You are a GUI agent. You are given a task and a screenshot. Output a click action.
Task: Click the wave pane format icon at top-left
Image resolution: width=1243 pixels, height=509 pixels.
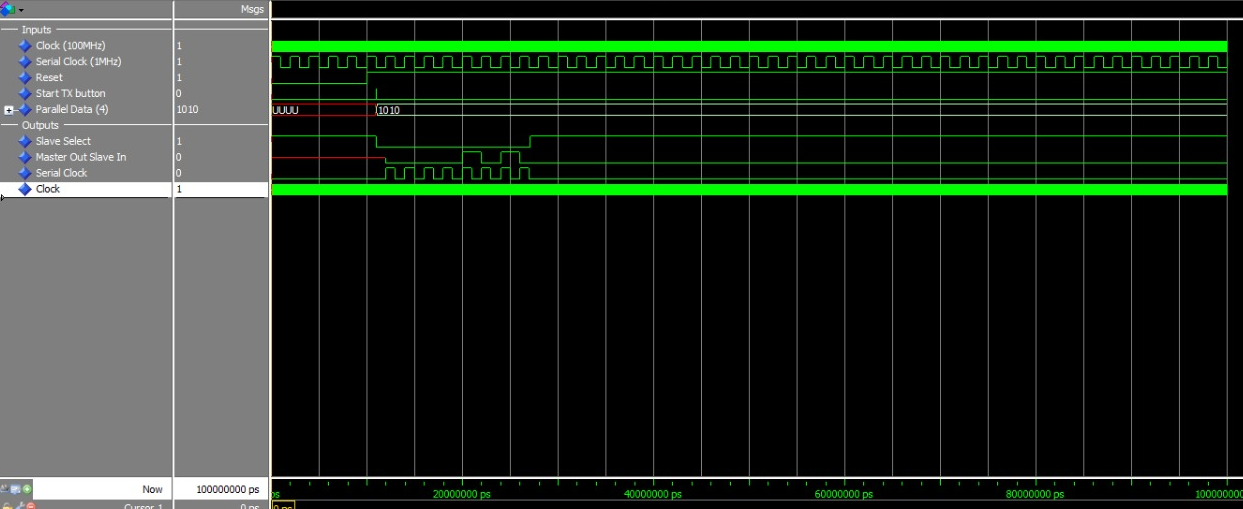[7, 9]
